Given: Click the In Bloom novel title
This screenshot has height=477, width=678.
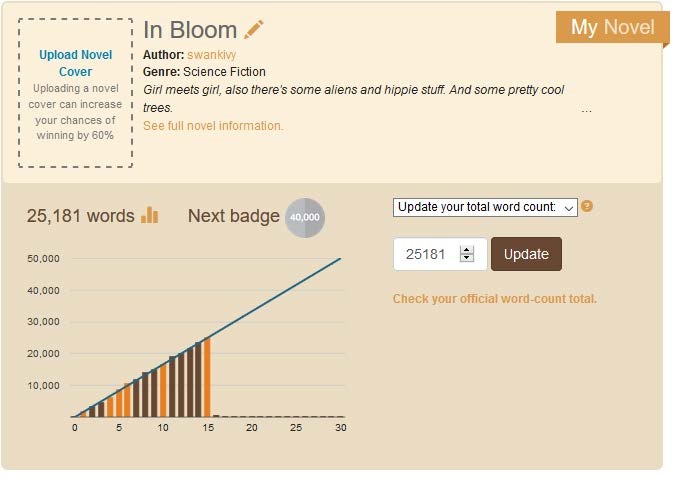Looking at the screenshot, I should [190, 30].
